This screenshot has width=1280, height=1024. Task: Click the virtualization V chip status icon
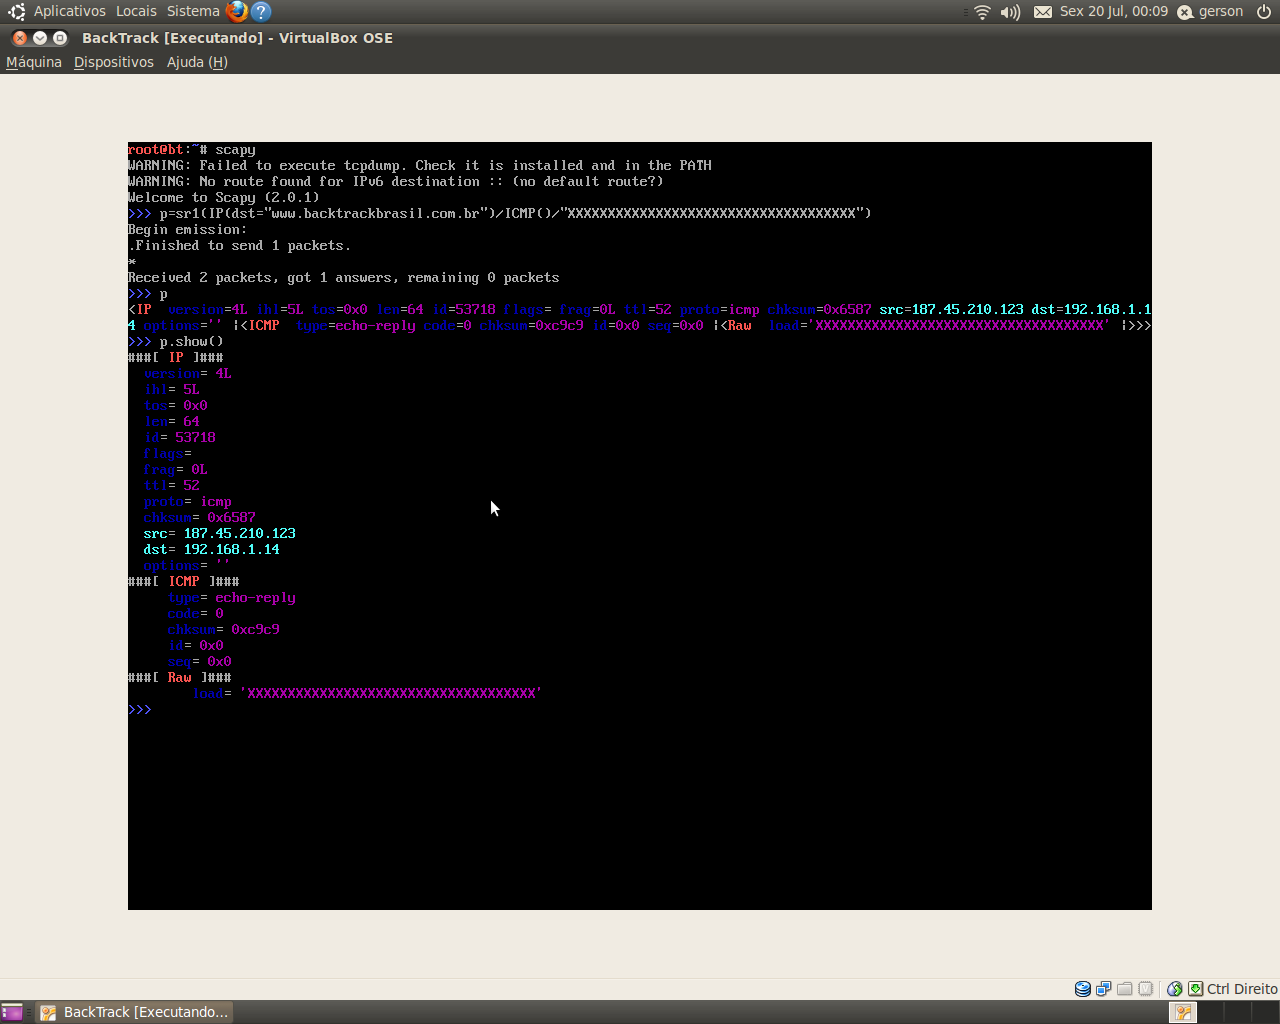(1146, 989)
